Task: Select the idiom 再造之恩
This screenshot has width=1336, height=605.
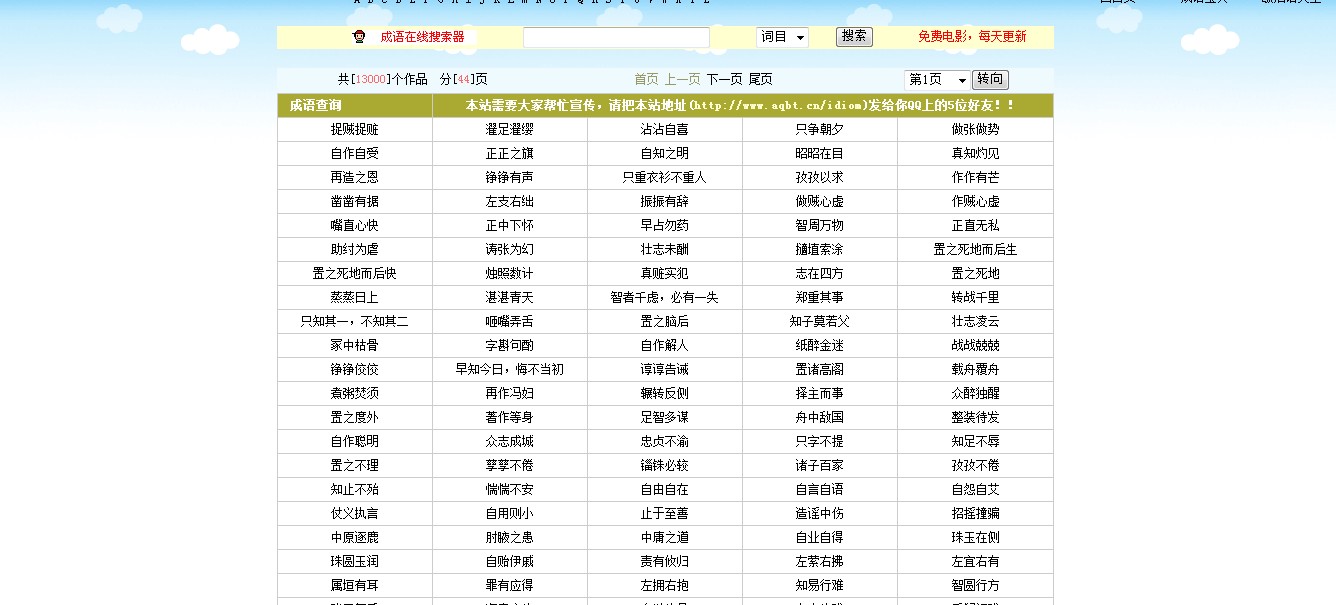Action: pyautogui.click(x=355, y=178)
